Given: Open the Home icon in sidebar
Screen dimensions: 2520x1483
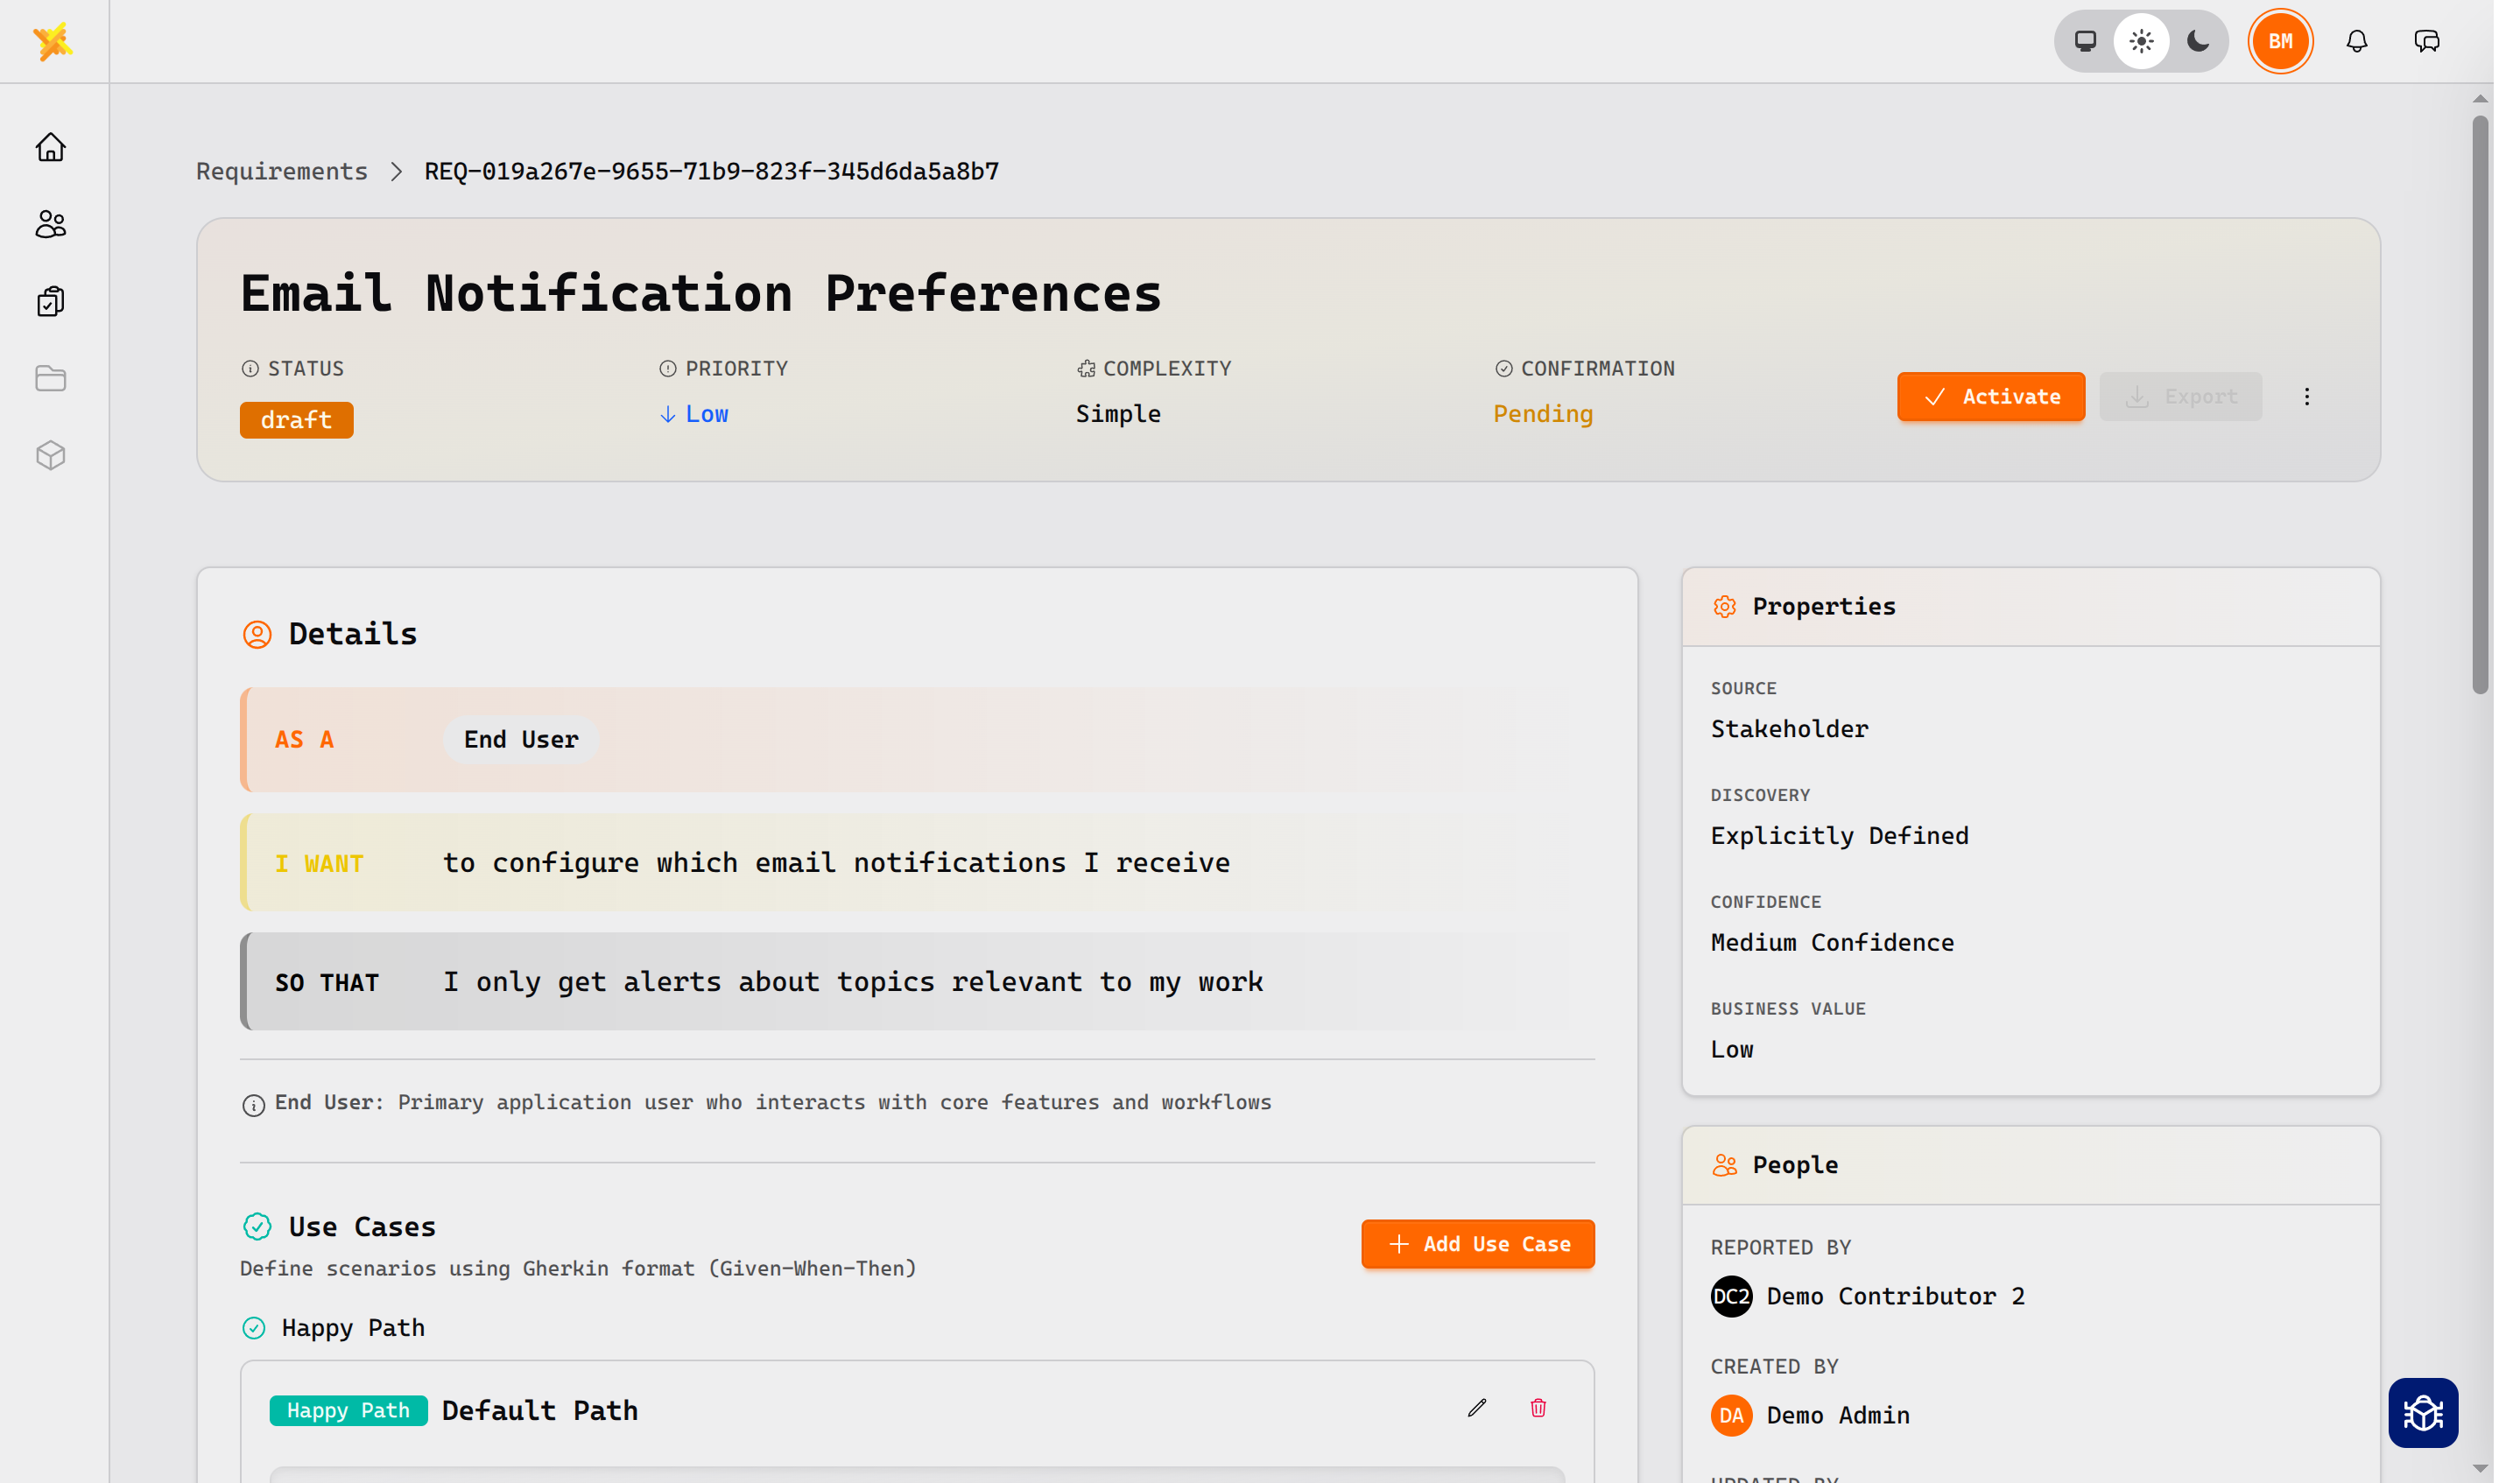Looking at the screenshot, I should (x=51, y=148).
